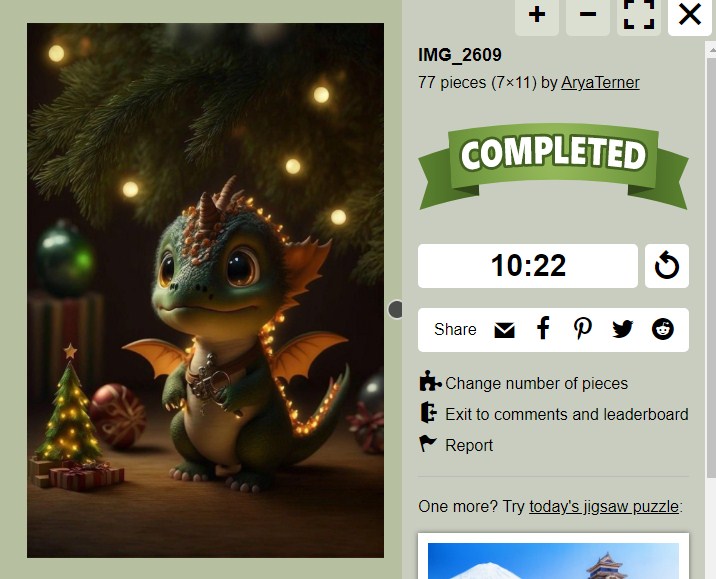Click the puzzle piece icon

click(430, 381)
